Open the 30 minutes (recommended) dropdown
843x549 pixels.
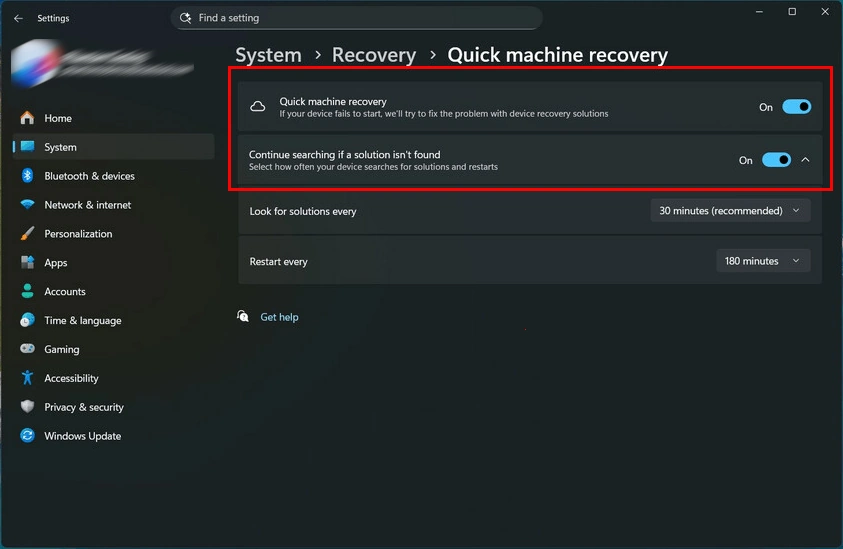coord(729,211)
